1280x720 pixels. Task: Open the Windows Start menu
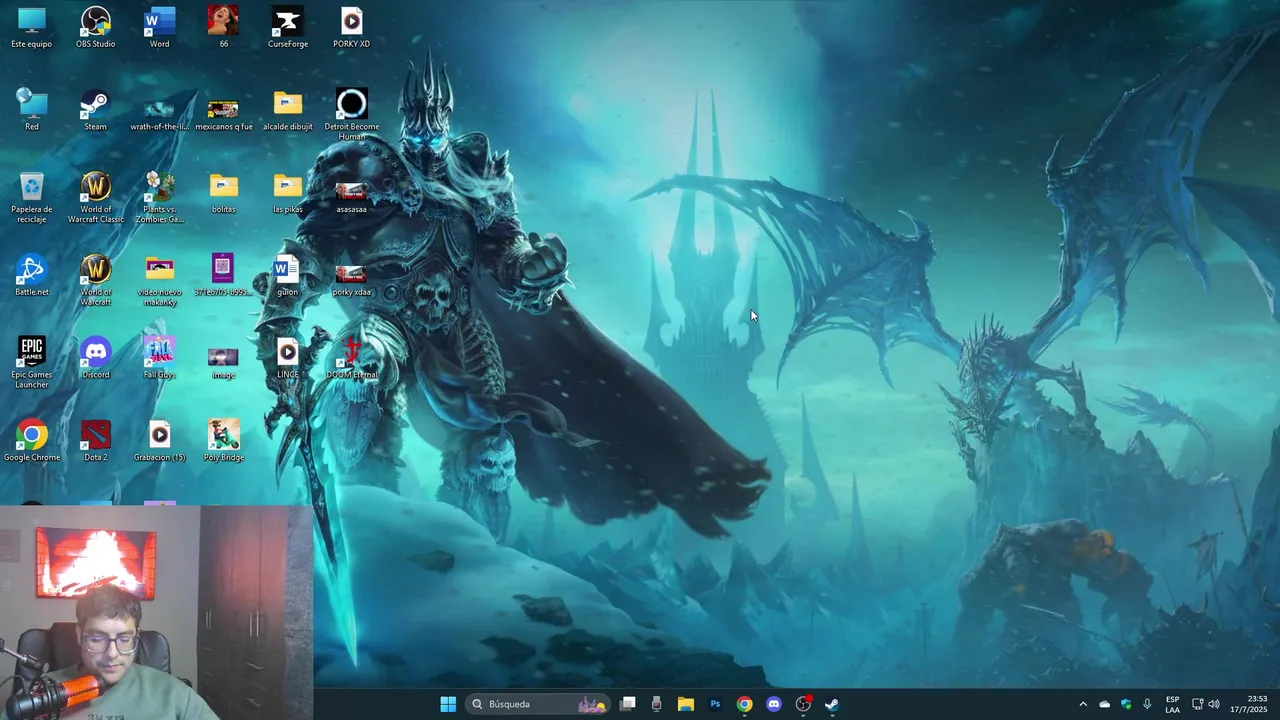click(448, 704)
